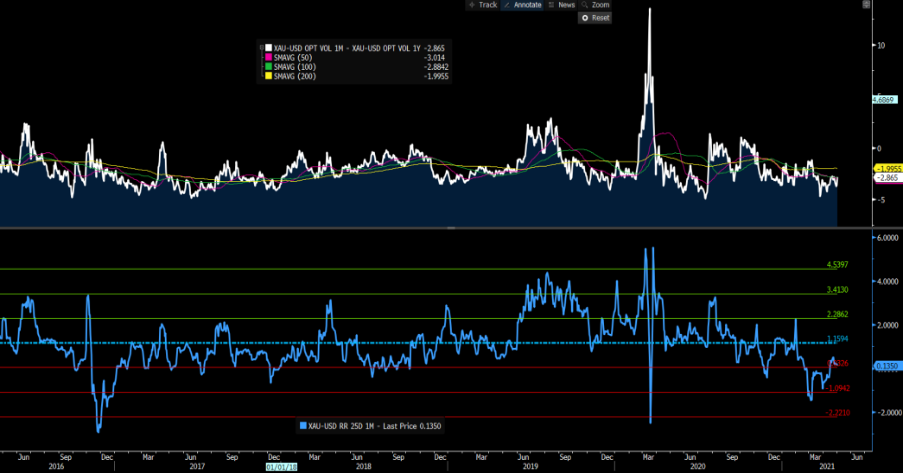This screenshot has height=474, width=904.
Task: Click the white XAU-USD OPT VOL swatch
Action: click(269, 48)
